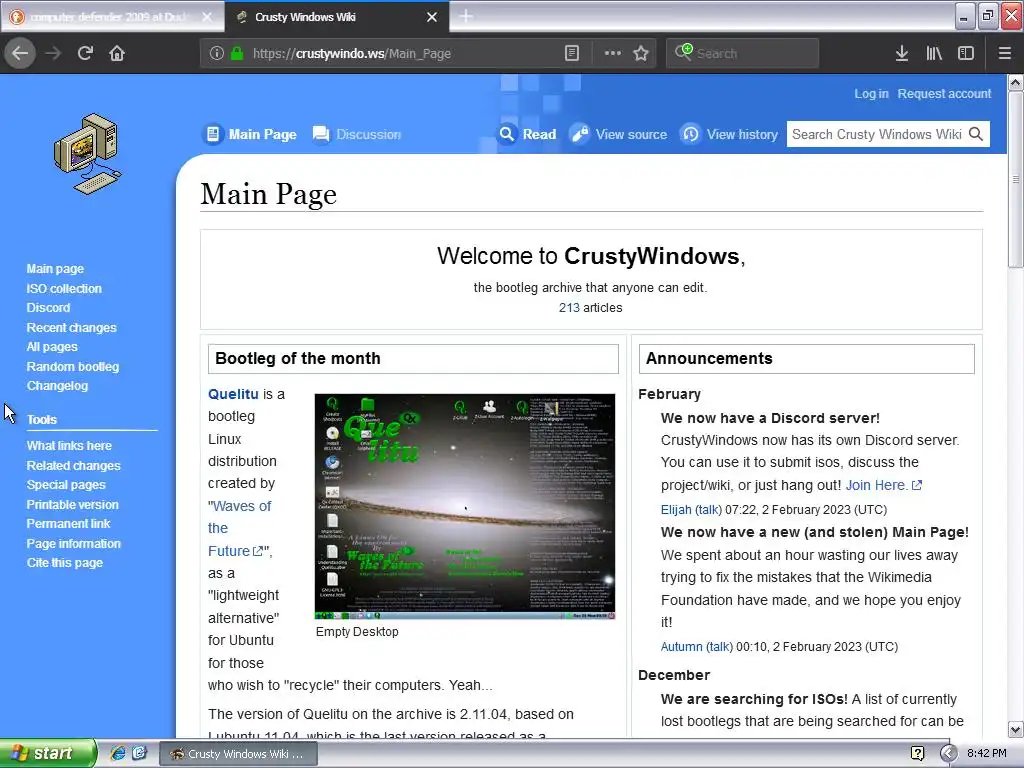The height and width of the screenshot is (768, 1024).
Task: Open ISO collection sidebar link
Action: pyautogui.click(x=64, y=288)
